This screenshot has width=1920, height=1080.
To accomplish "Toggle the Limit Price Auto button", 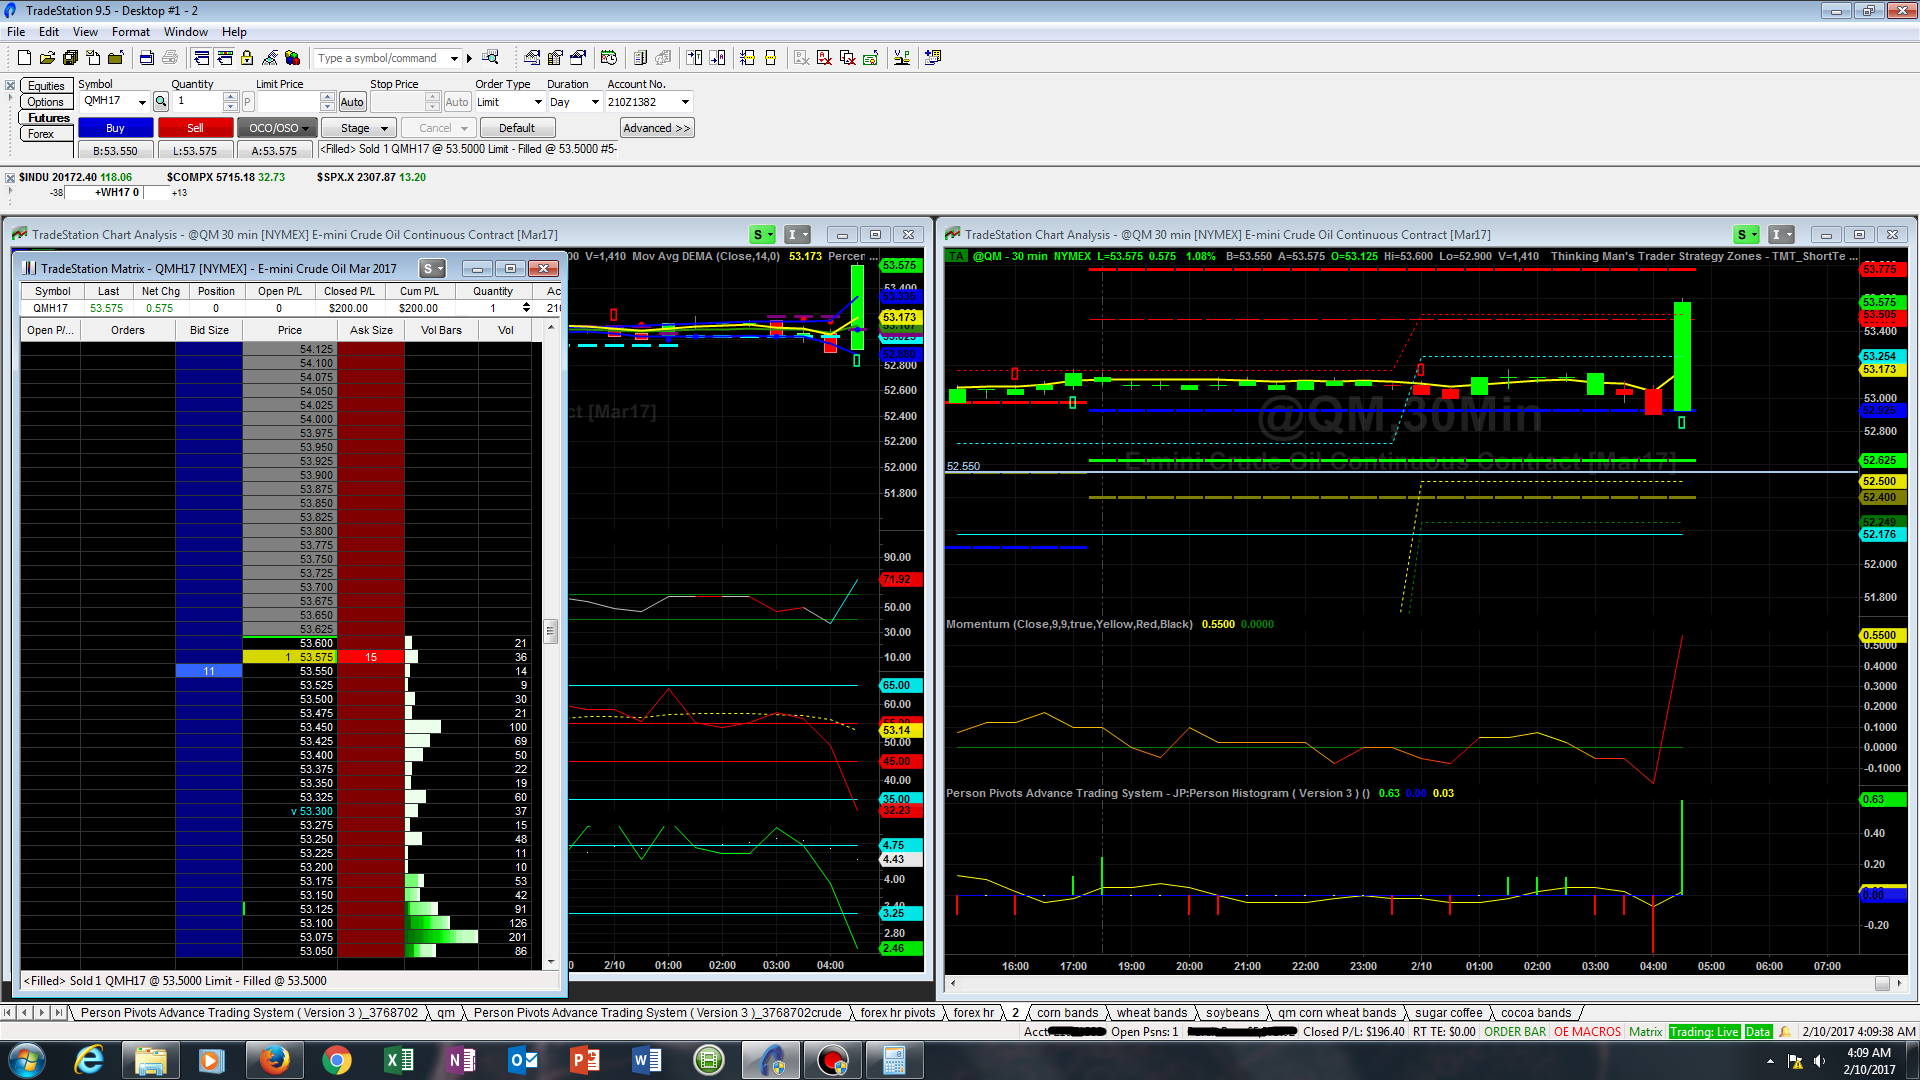I will (x=352, y=102).
